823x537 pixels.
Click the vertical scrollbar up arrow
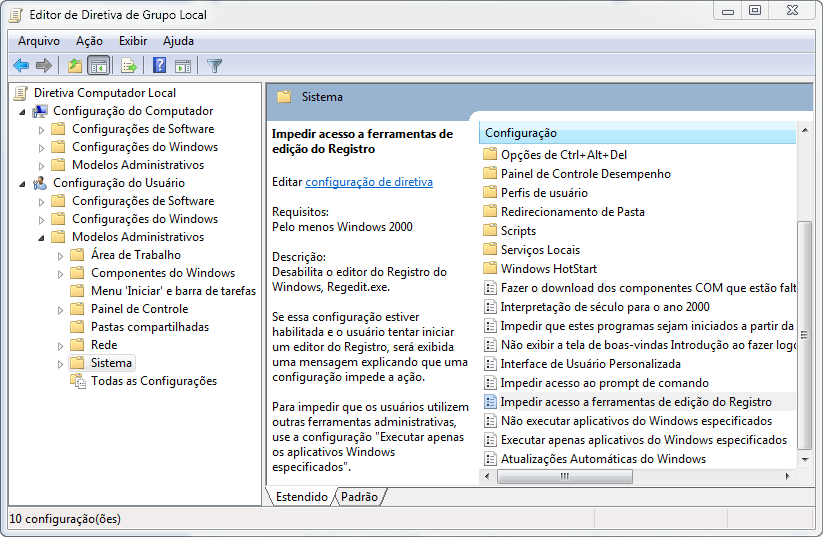tap(805, 130)
